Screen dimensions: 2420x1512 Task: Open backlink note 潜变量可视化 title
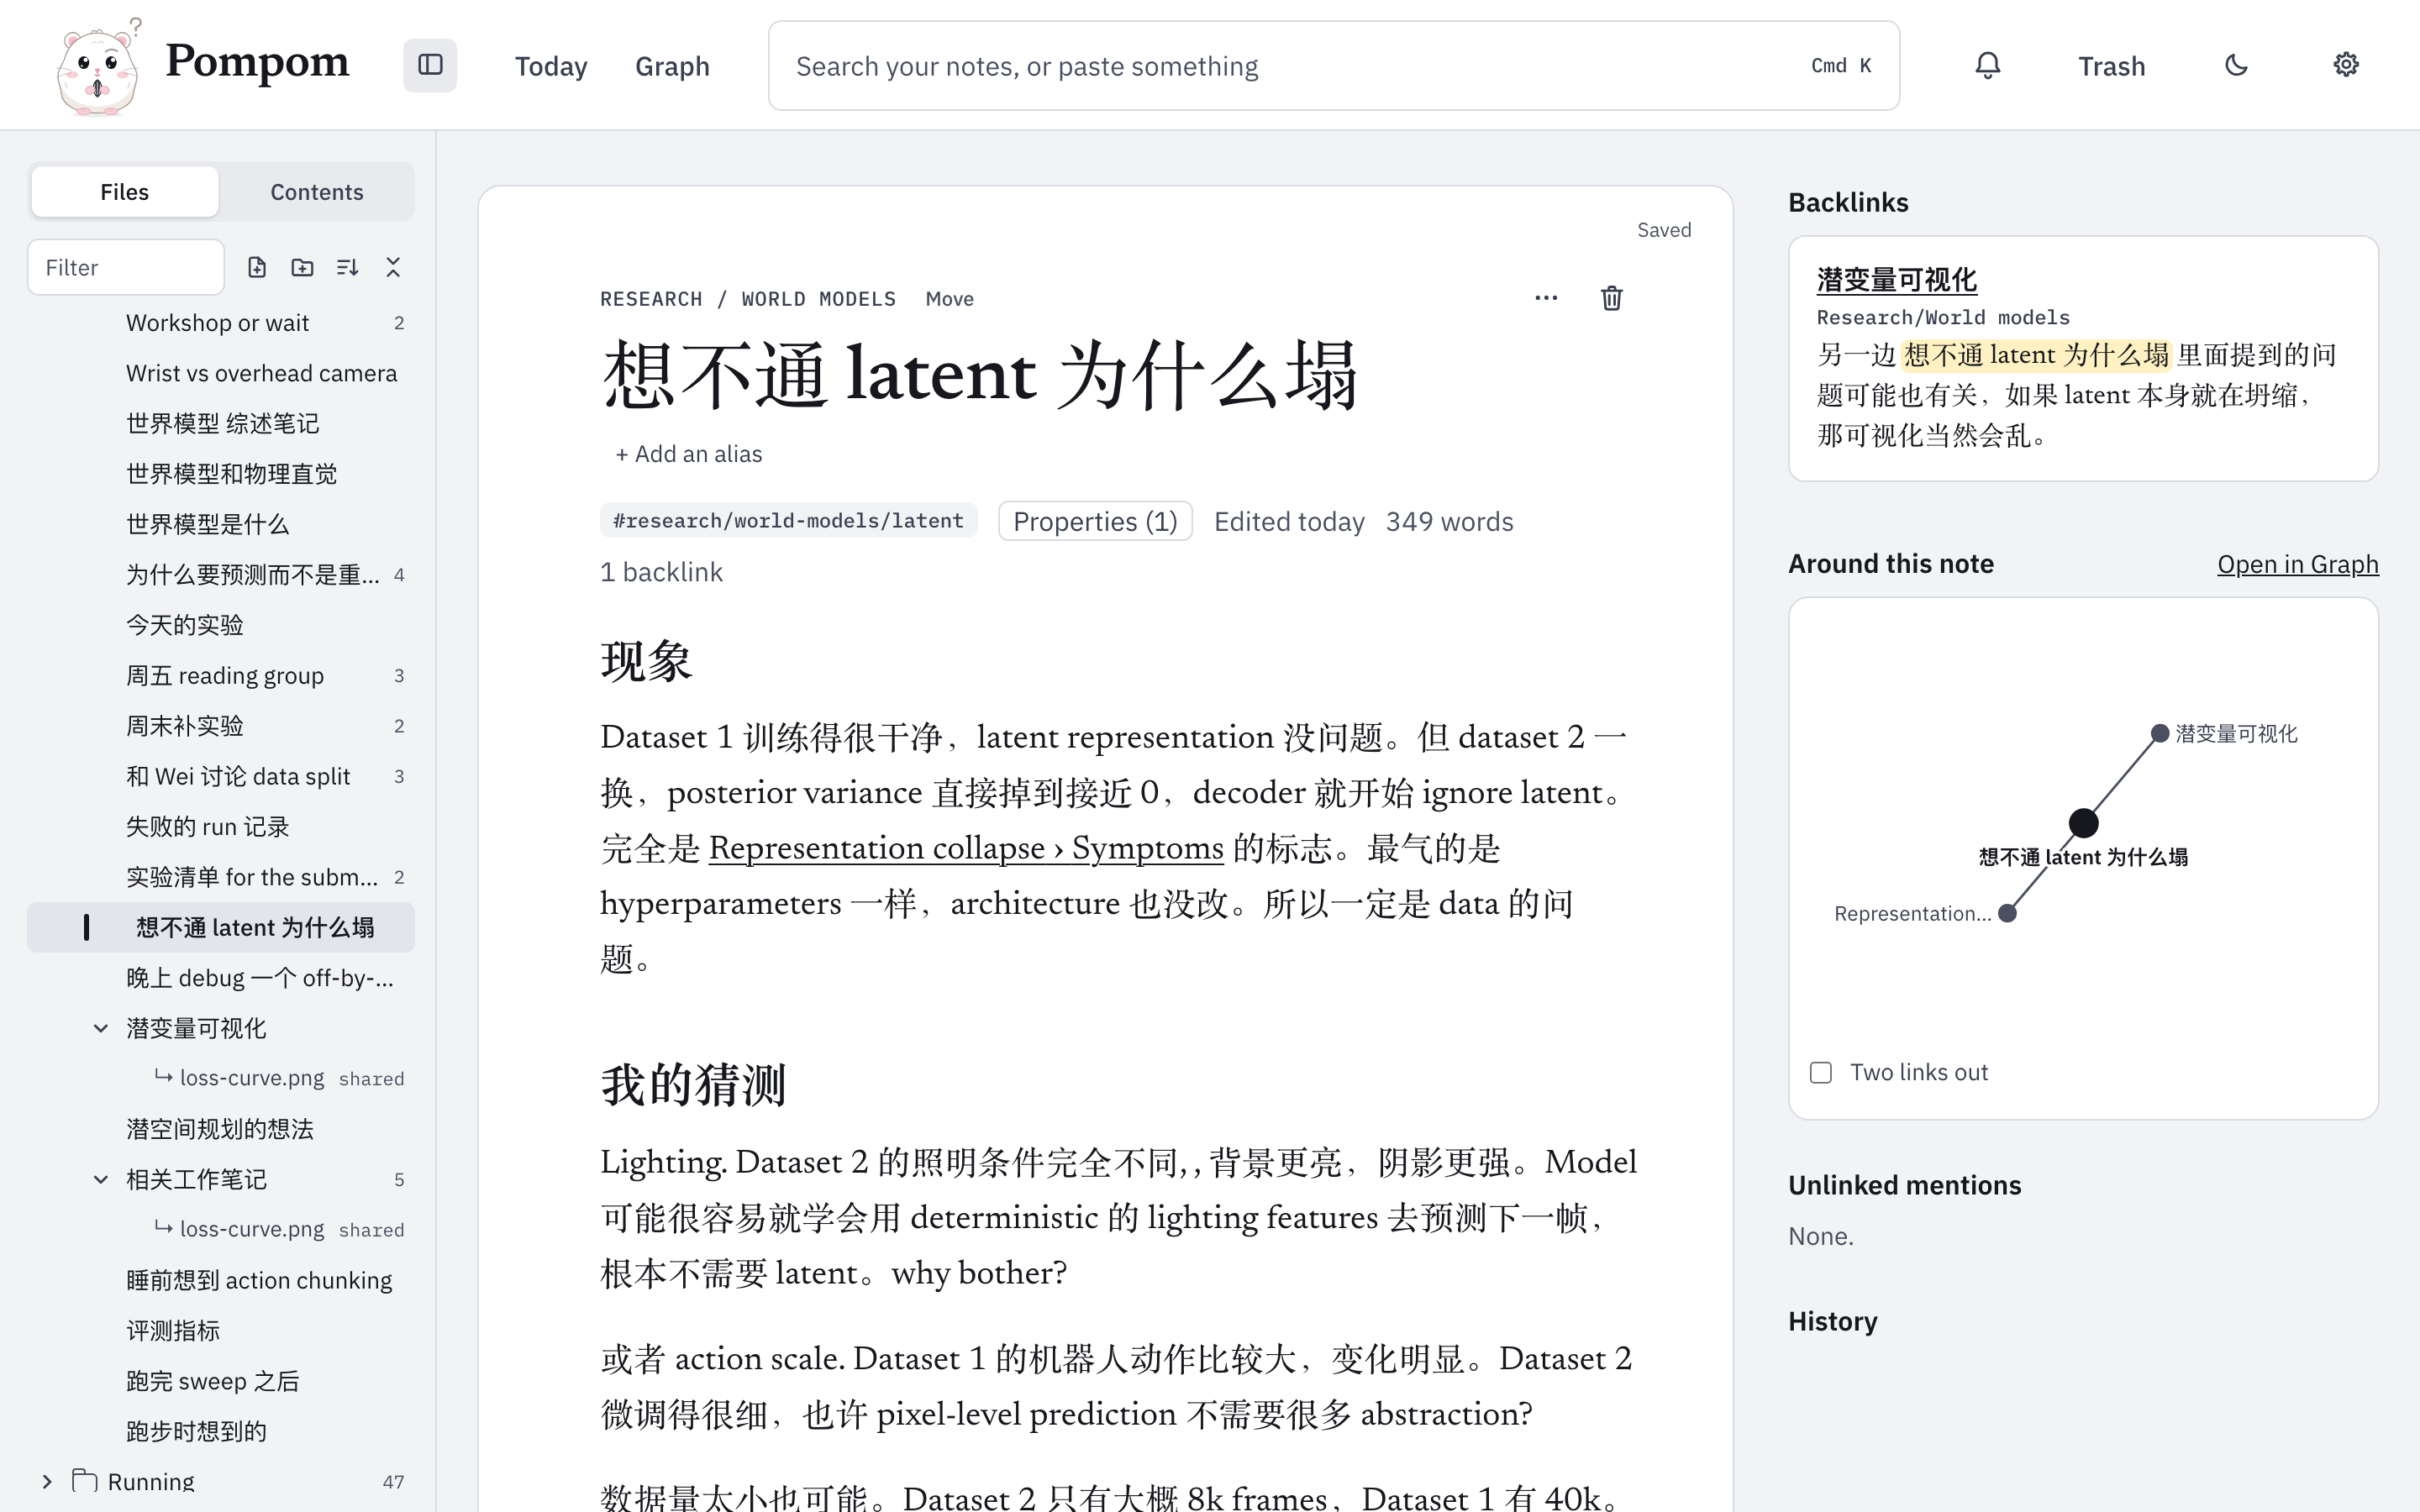click(1896, 280)
